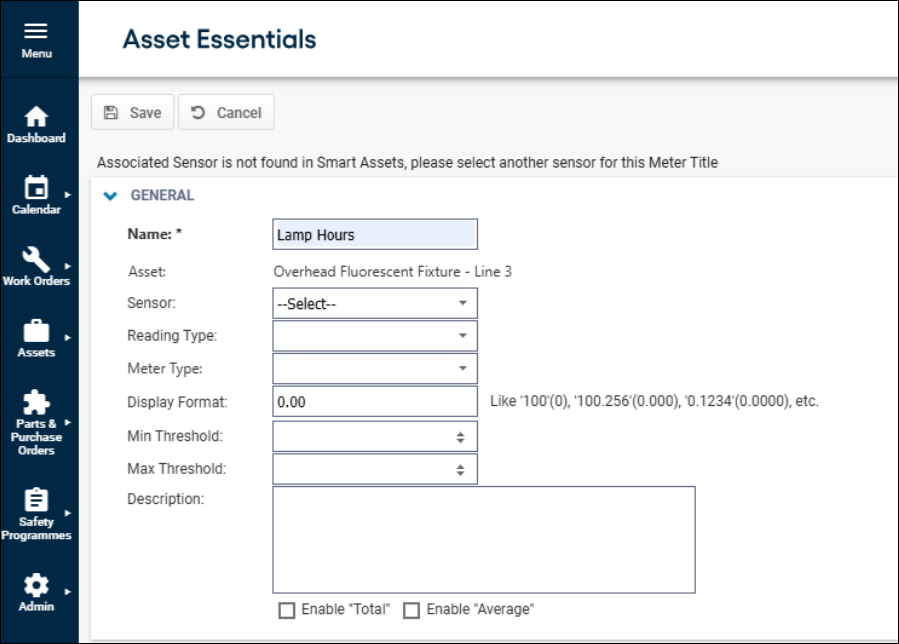The image size is (899, 644).
Task: Click the Name field containing Lamp Hours
Action: tap(374, 235)
